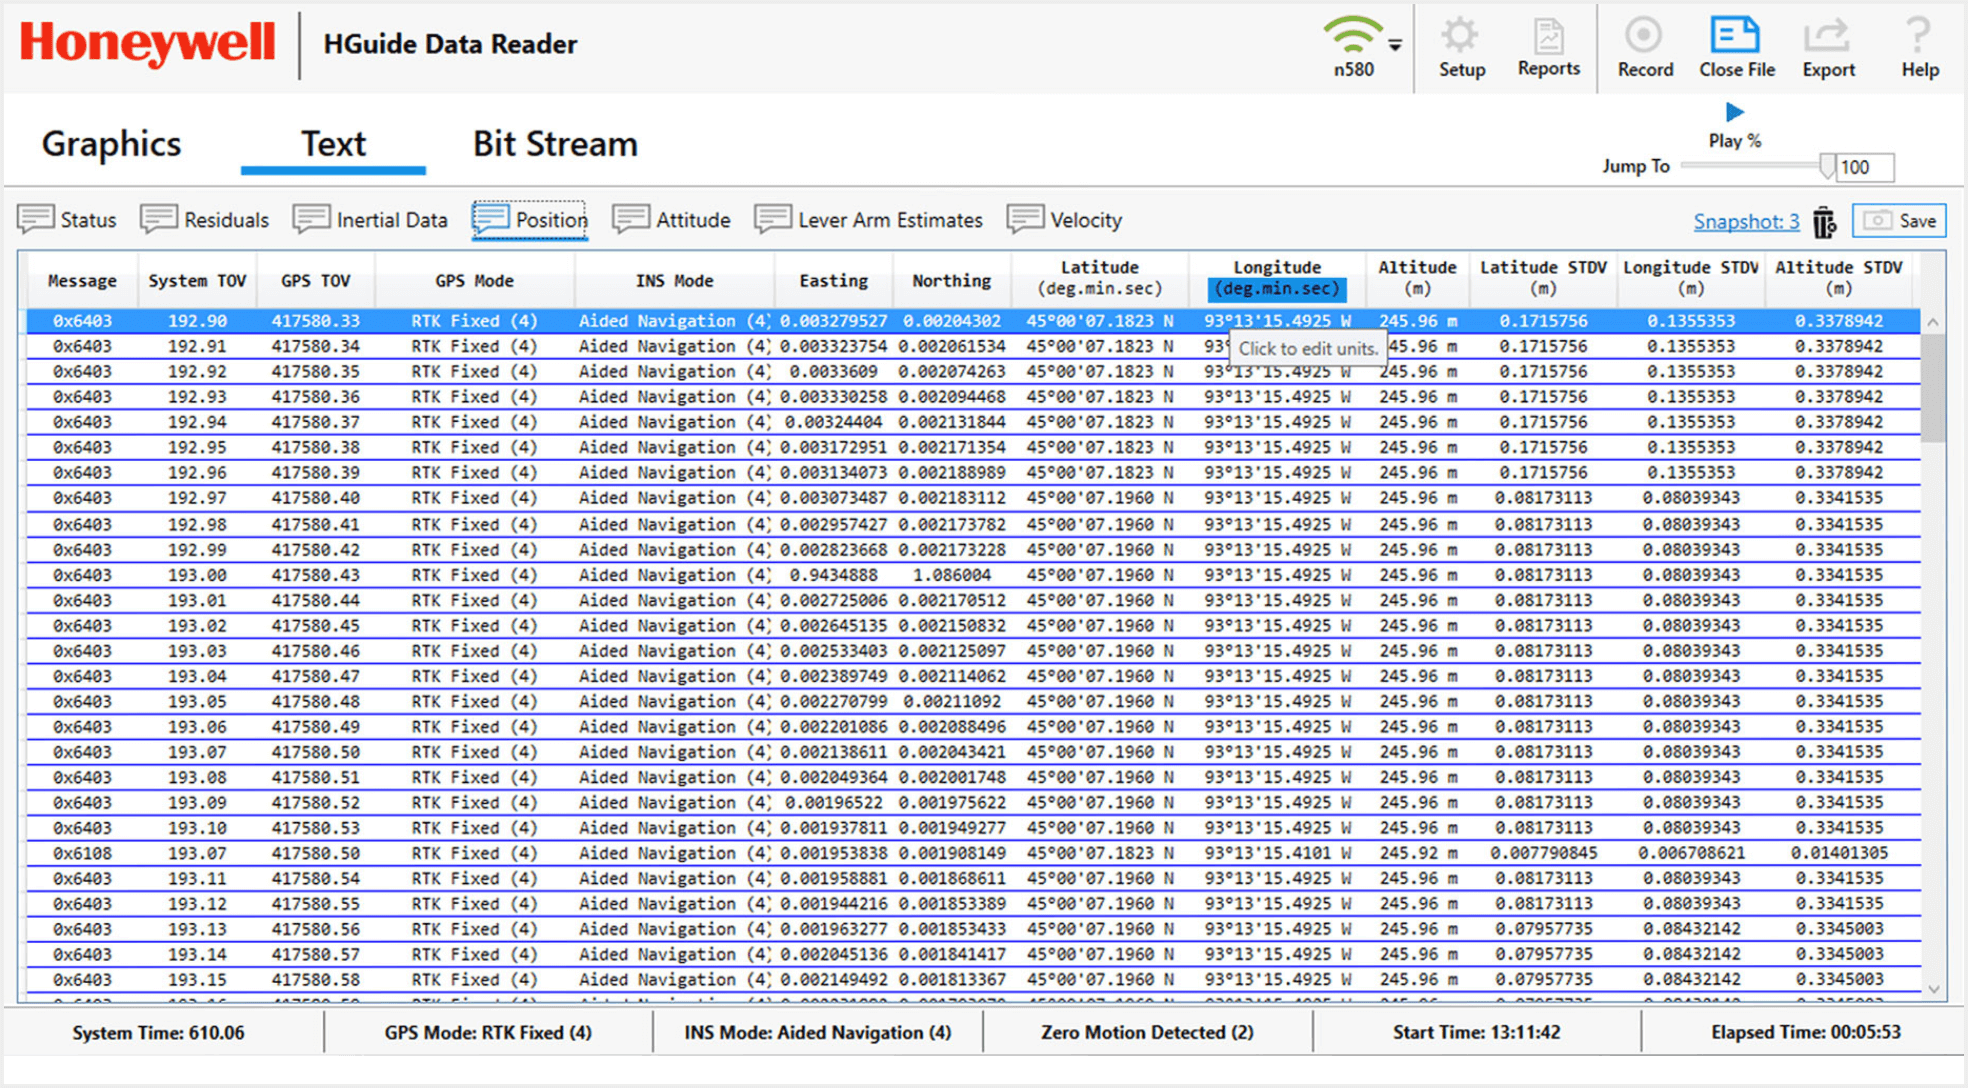Click the Altitude STDV (m) column header
This screenshot has width=1968, height=1088.
click(x=1838, y=278)
